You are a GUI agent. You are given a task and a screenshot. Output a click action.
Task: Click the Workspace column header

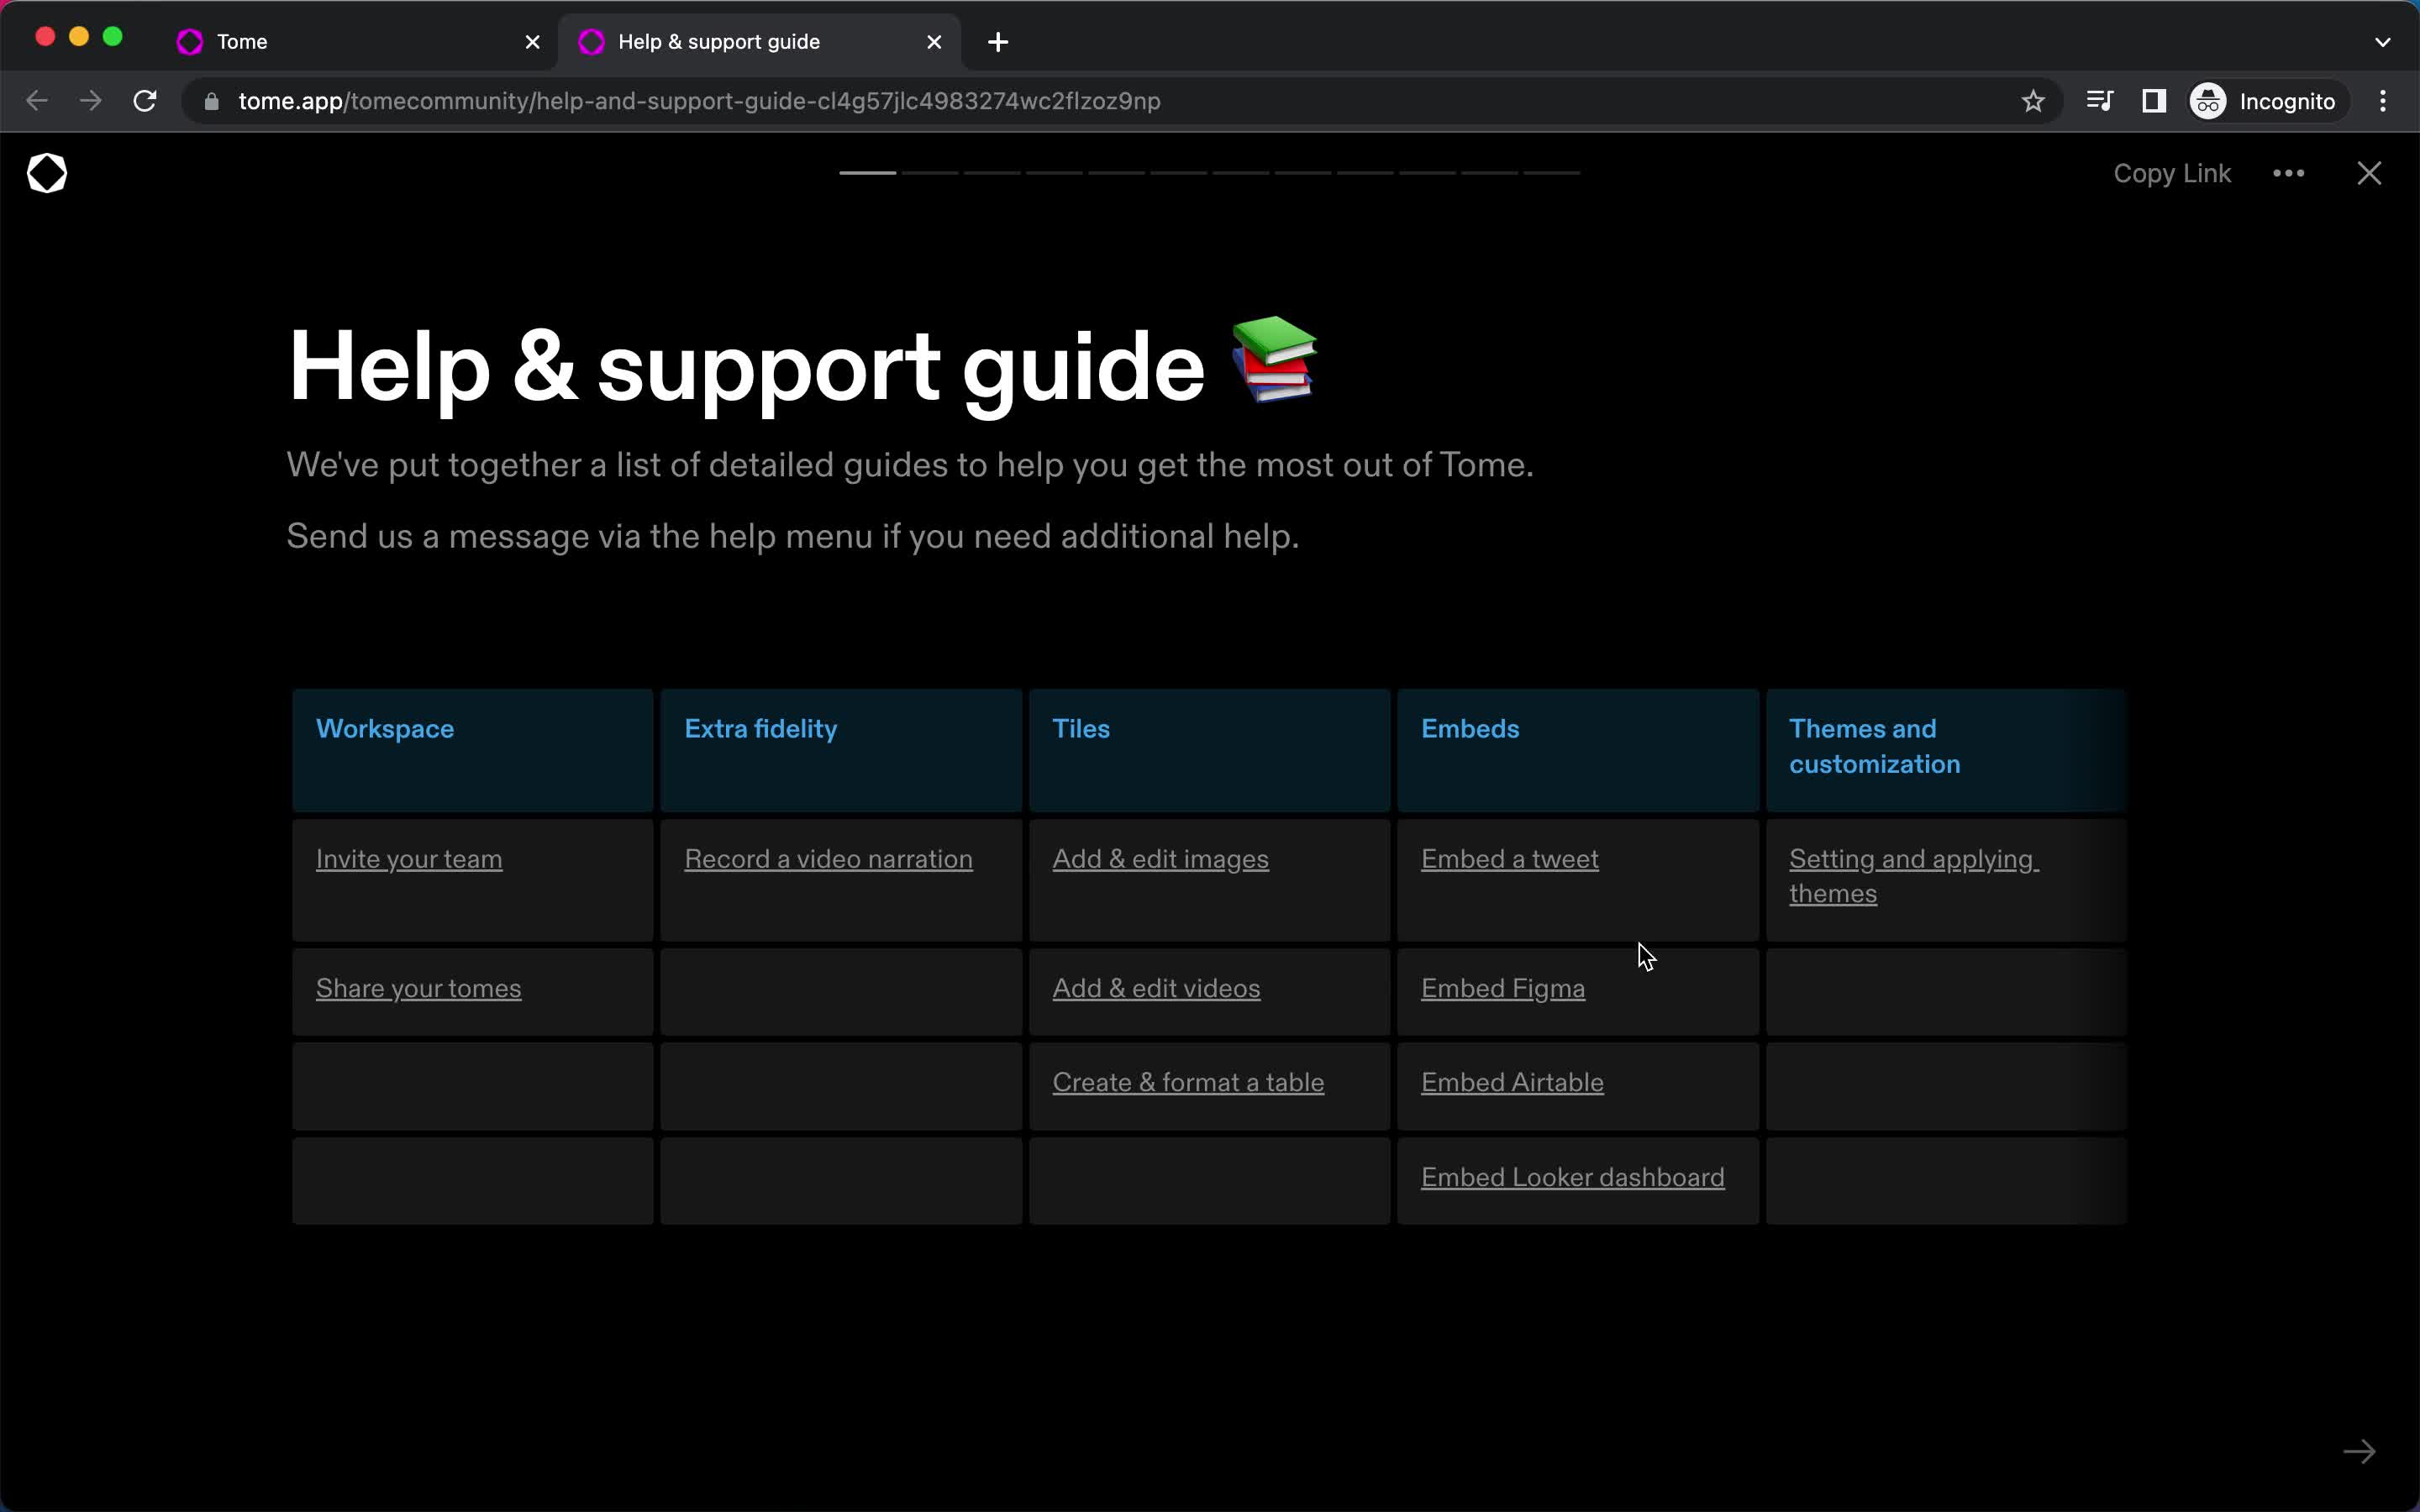(x=472, y=750)
